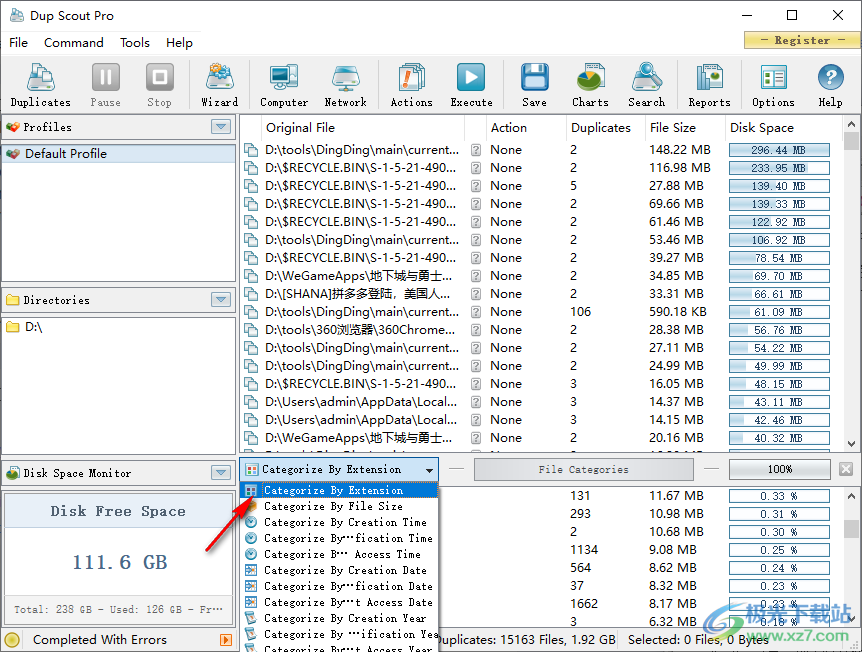Image resolution: width=862 pixels, height=652 pixels.
Task: Click the 100% button
Action: point(780,469)
